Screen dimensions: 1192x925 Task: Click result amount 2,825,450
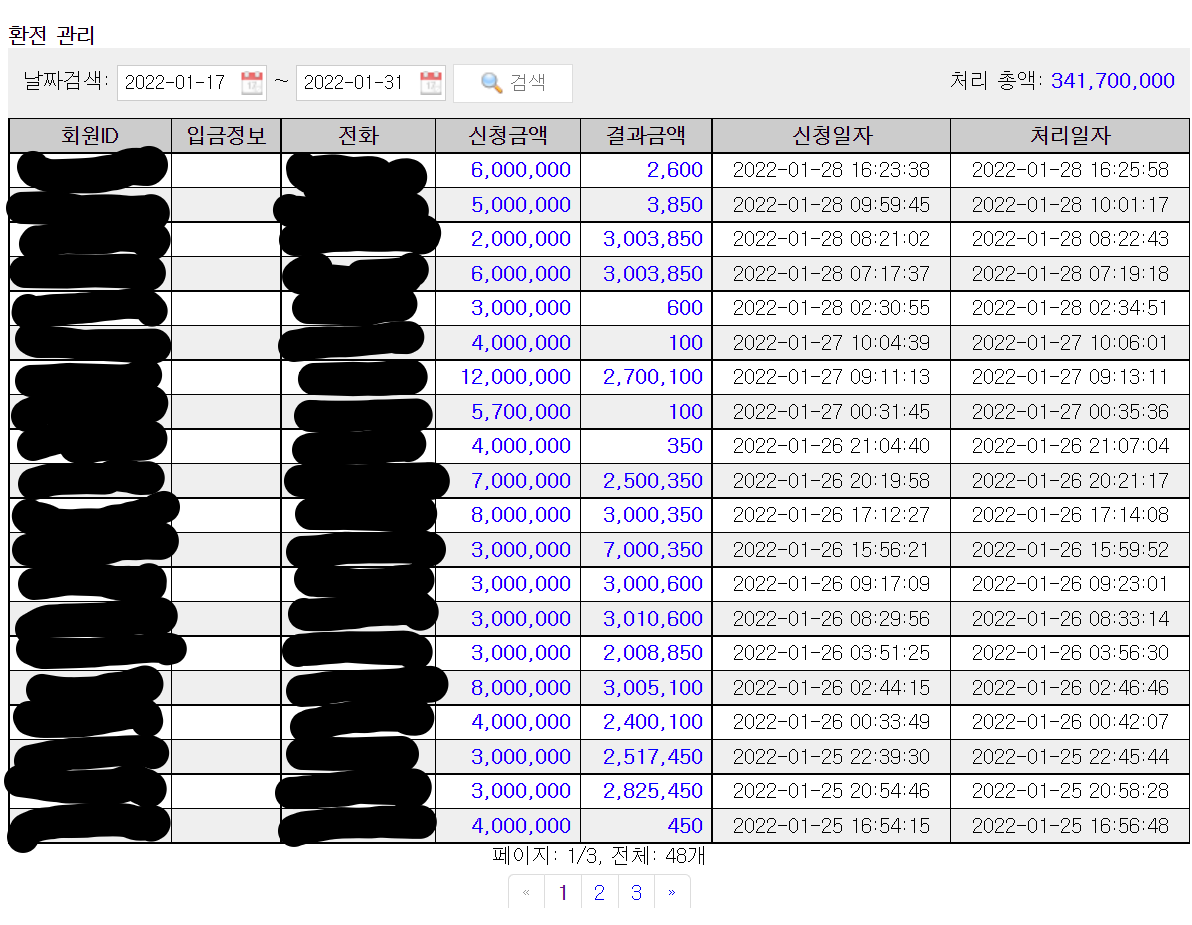[x=652, y=791]
